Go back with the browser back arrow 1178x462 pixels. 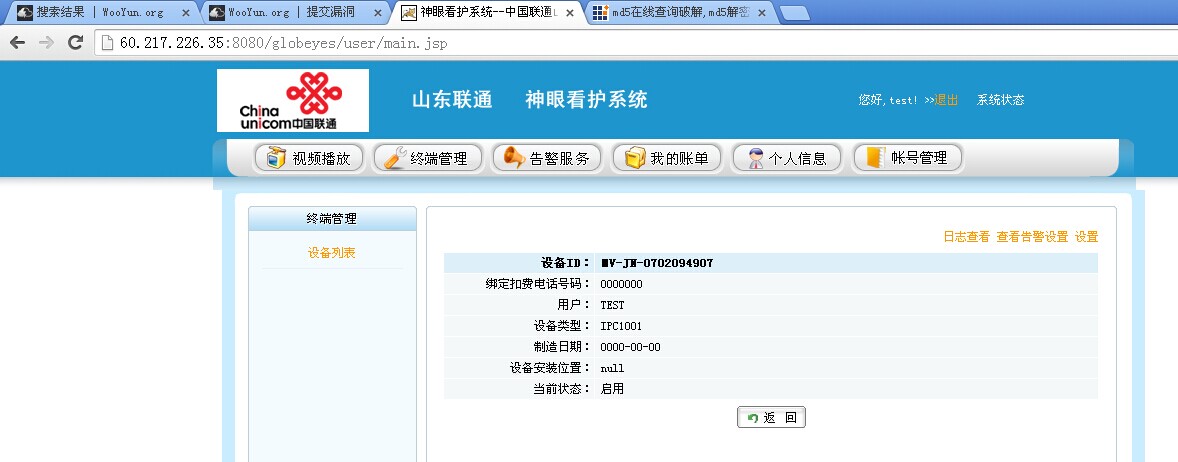(x=17, y=43)
